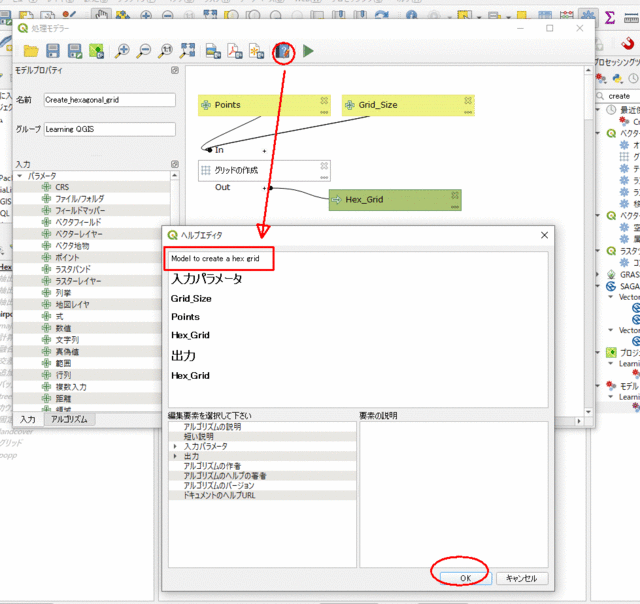Edit the Points input via its dots

324,112
